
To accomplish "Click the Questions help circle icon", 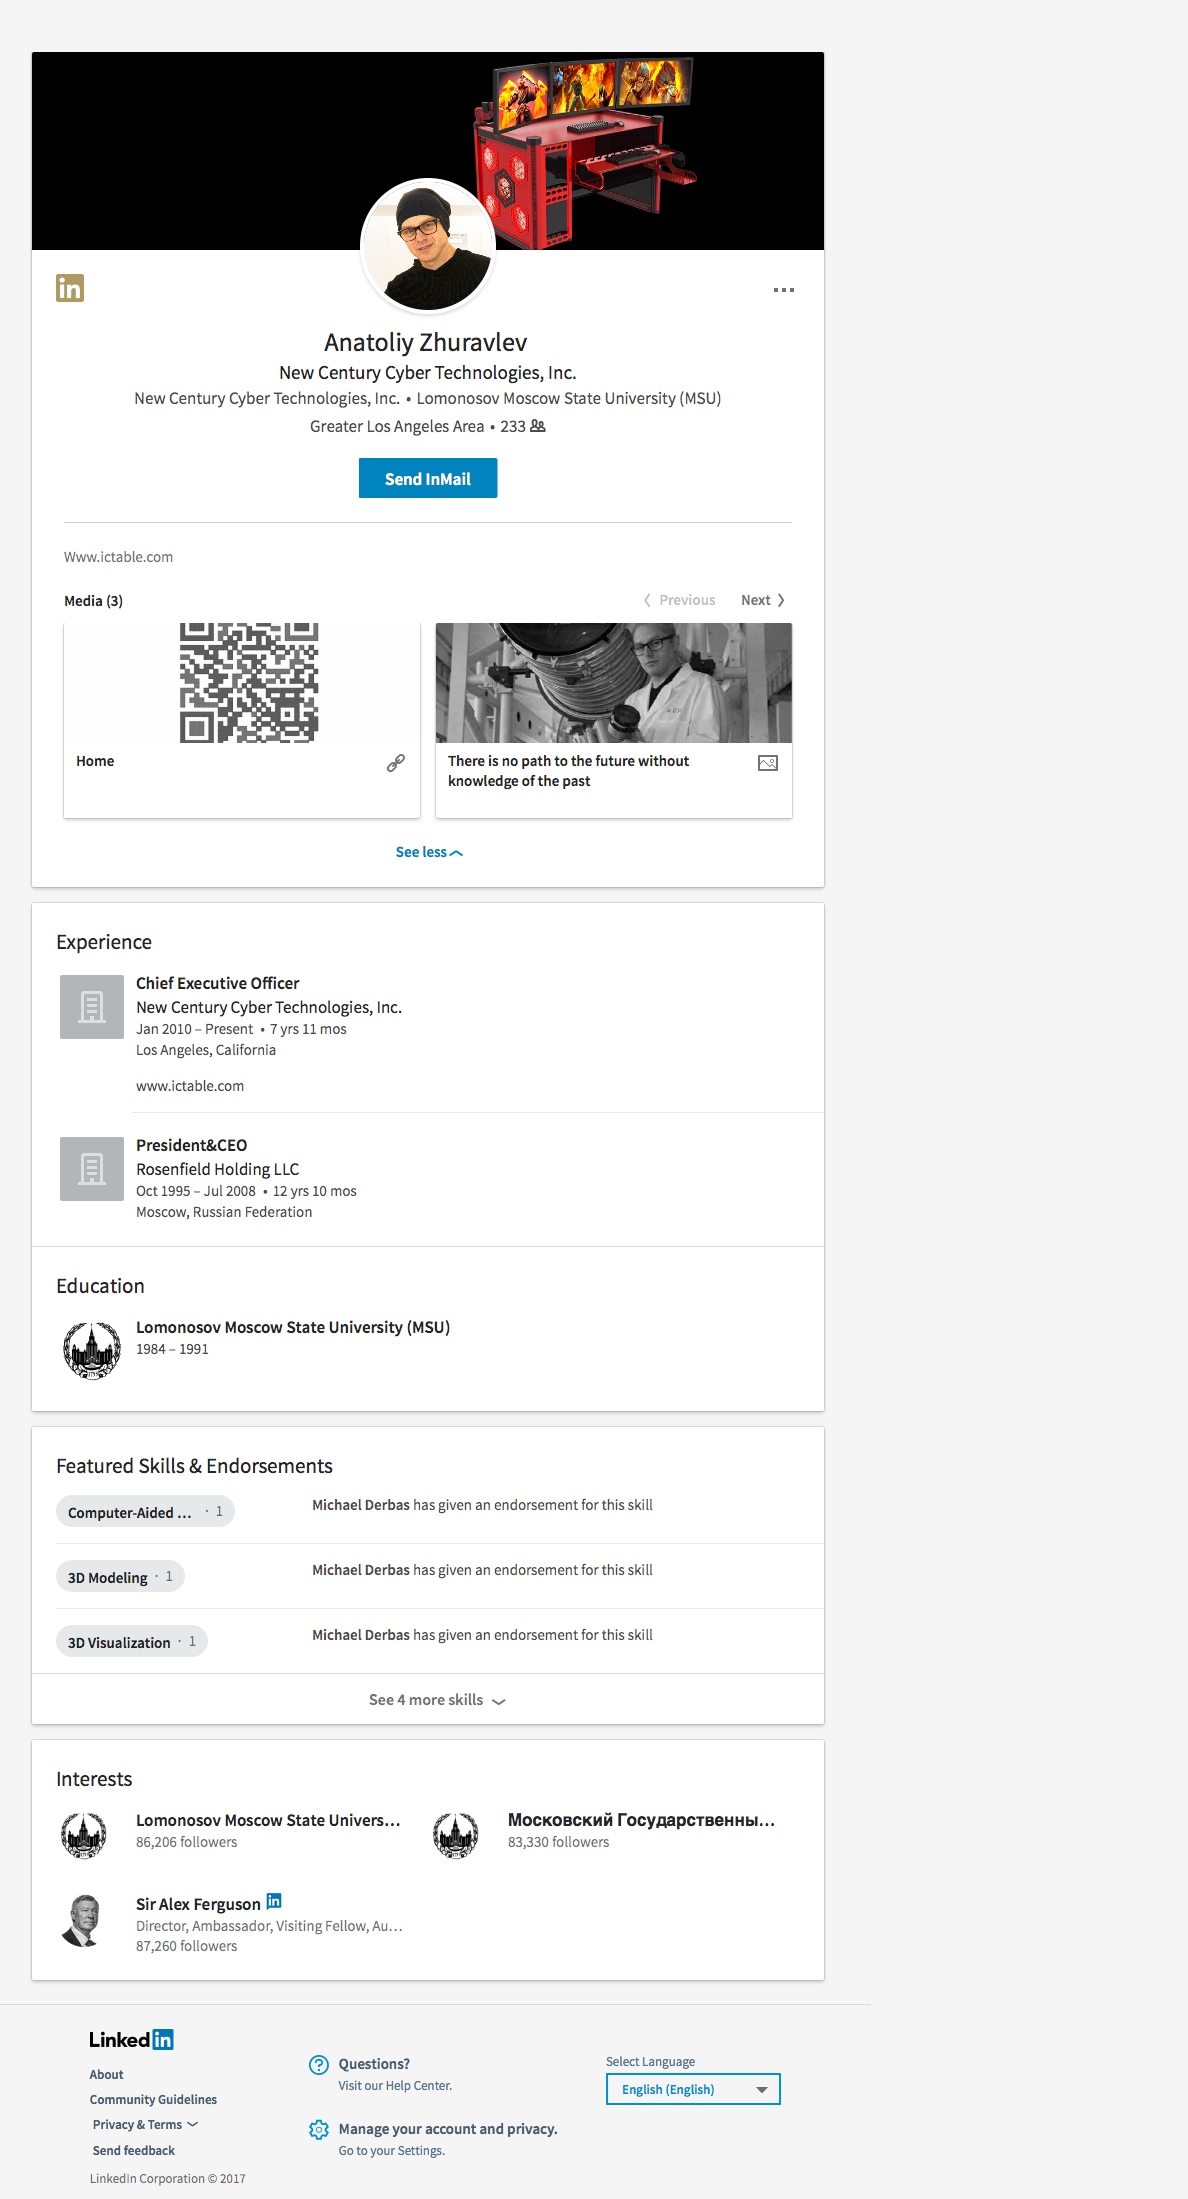I will click(x=319, y=2065).
